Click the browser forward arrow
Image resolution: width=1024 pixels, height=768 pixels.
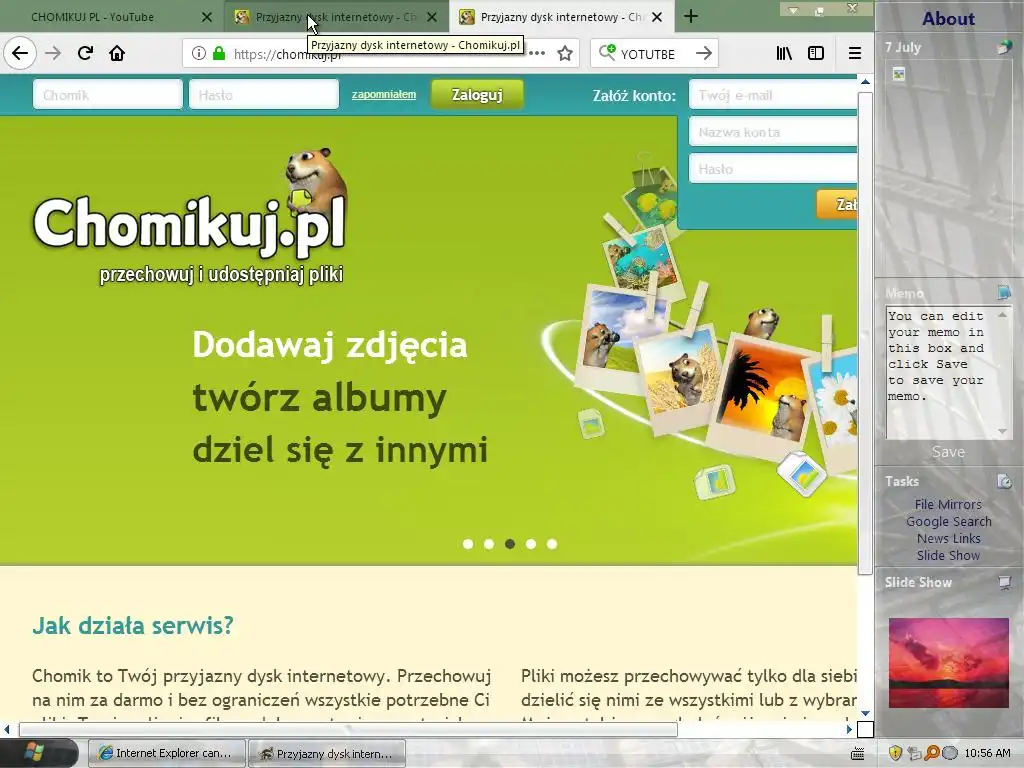coord(53,53)
